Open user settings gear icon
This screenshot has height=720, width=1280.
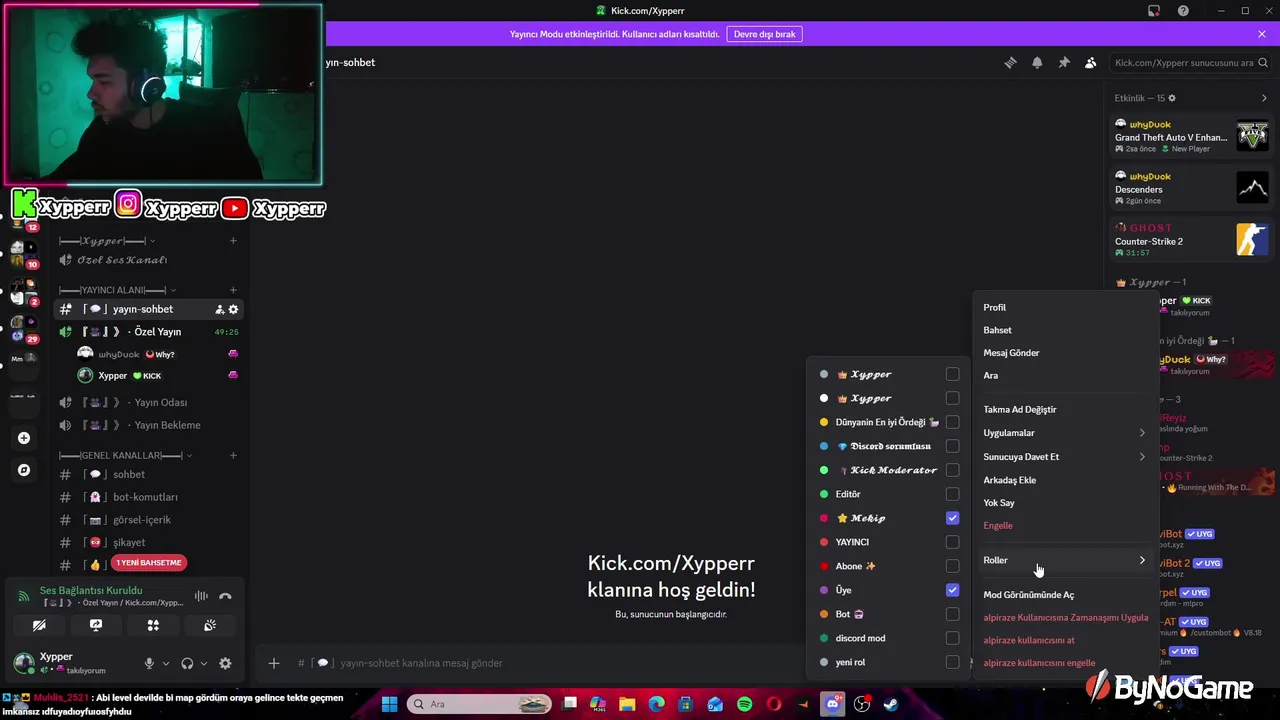225,663
